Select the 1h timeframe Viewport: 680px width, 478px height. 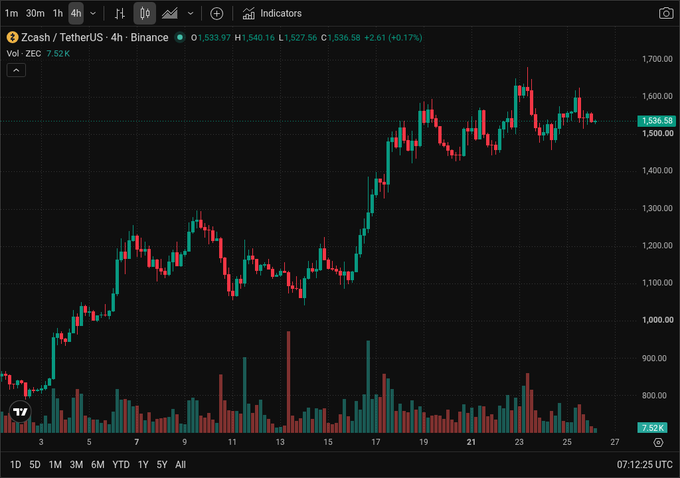57,13
